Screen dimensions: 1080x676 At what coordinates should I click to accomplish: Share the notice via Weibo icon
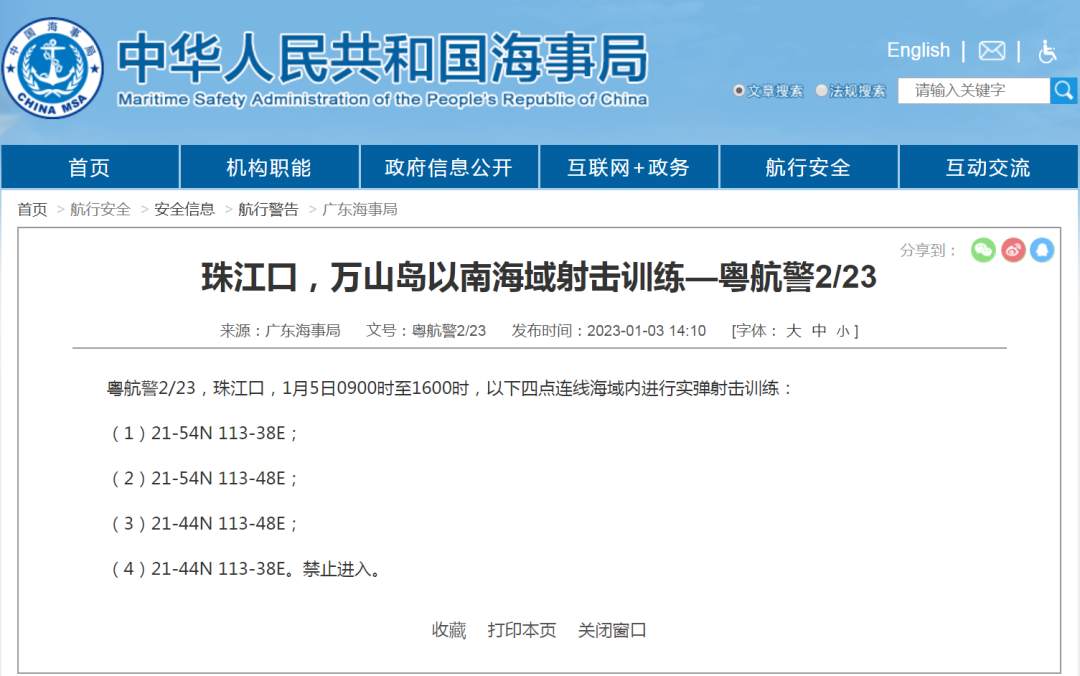[1013, 250]
